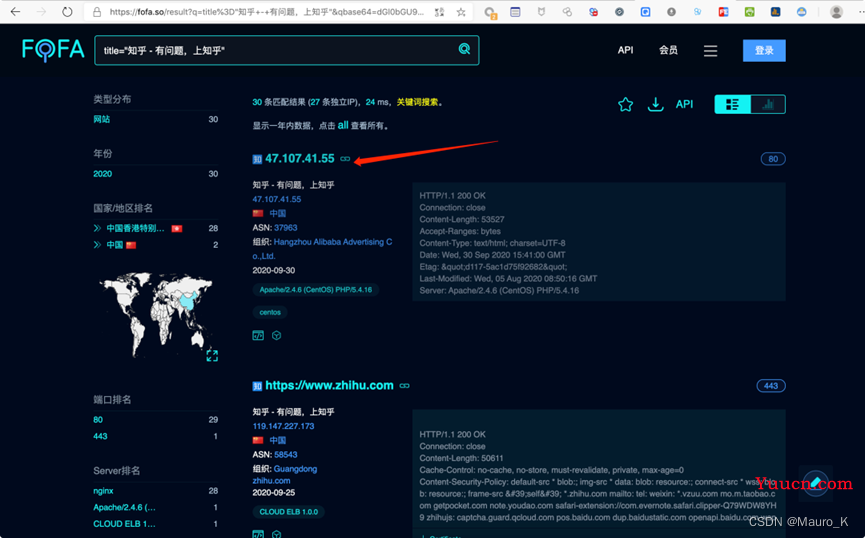
Task: Click 中国香港特别 region name link
Action: [135, 228]
